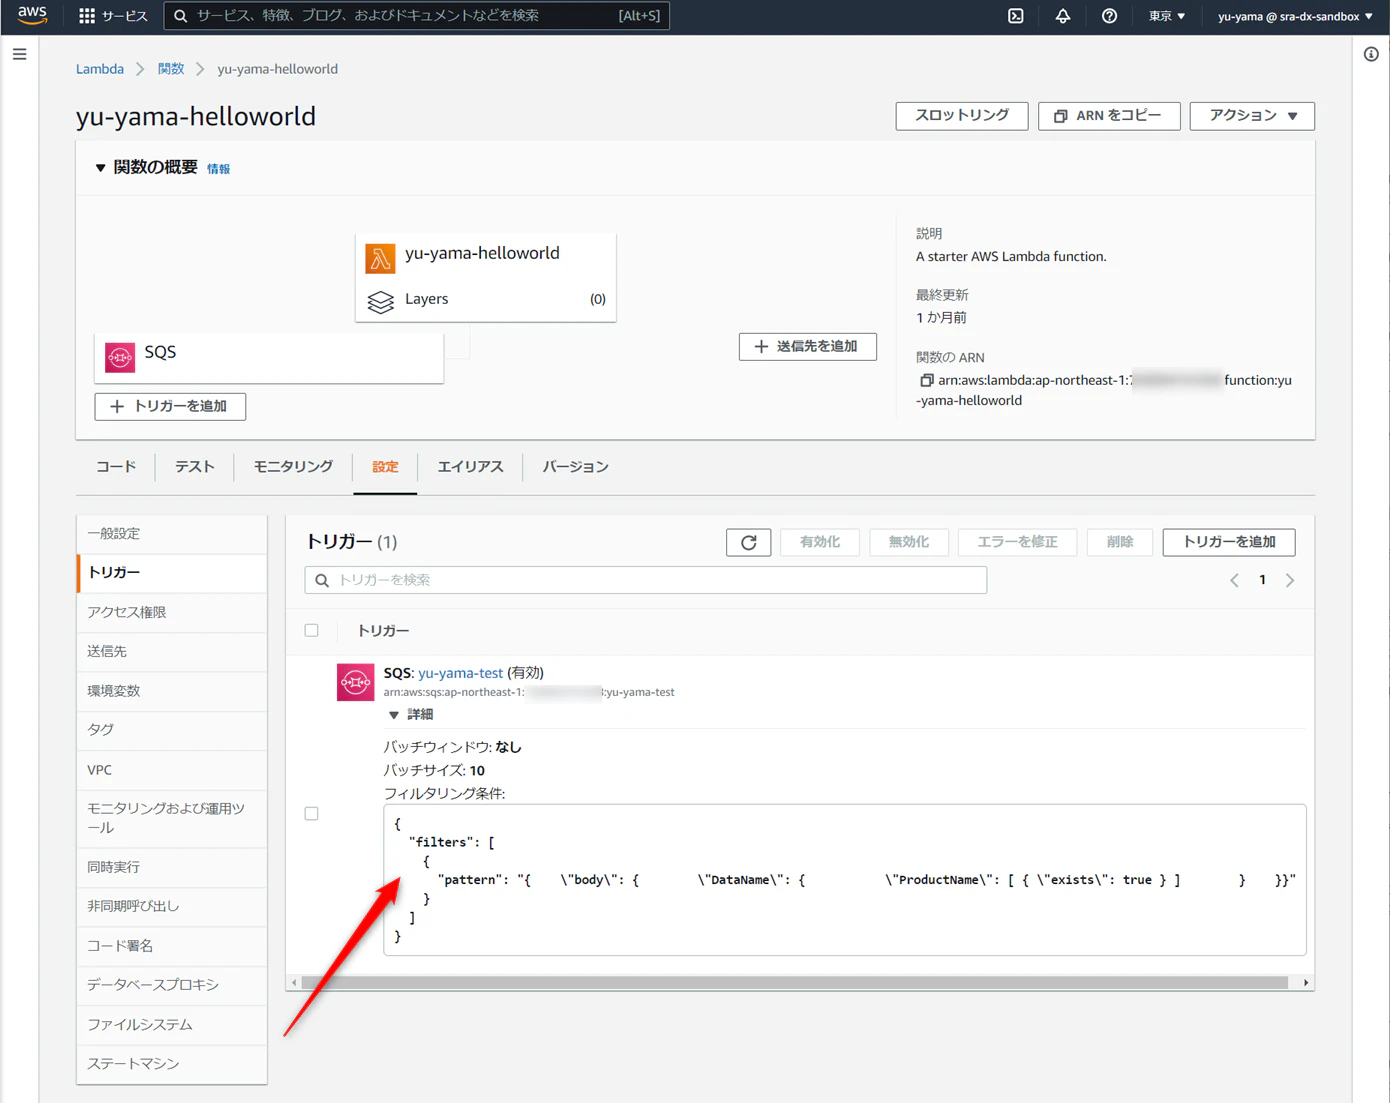Click the Layers stack icon

pos(380,300)
